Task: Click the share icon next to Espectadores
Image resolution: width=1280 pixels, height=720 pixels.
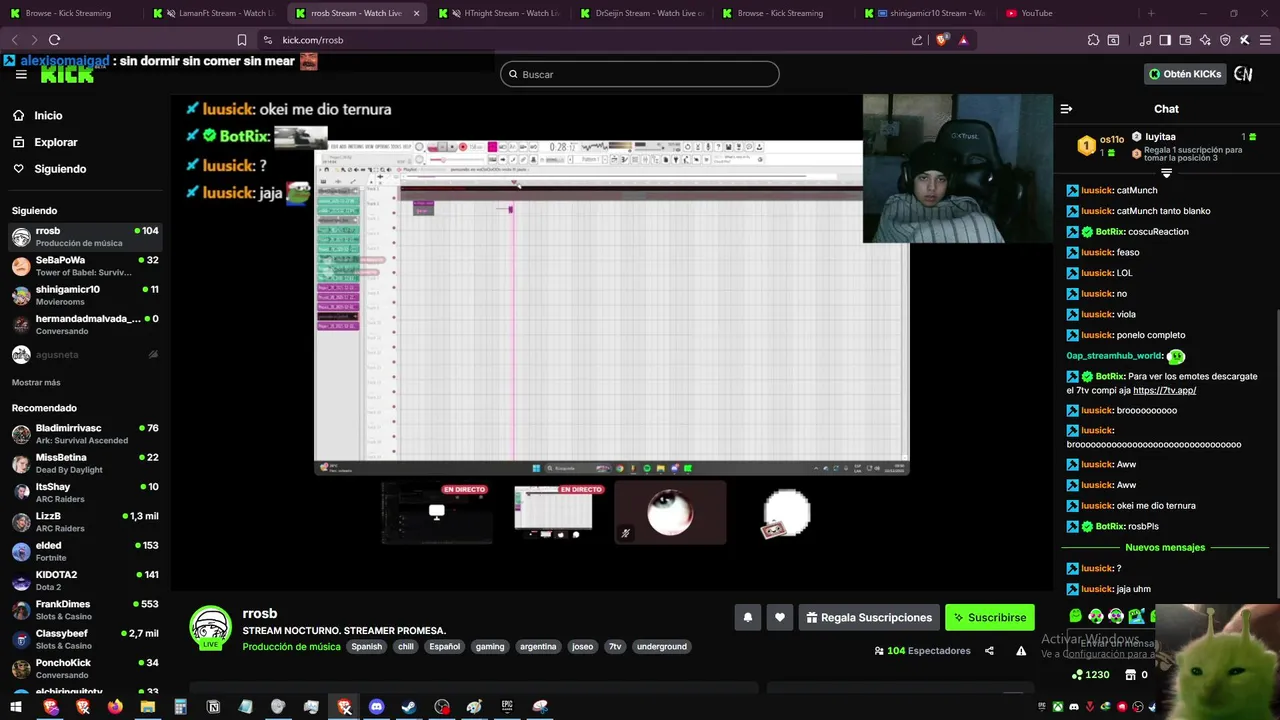Action: click(989, 651)
